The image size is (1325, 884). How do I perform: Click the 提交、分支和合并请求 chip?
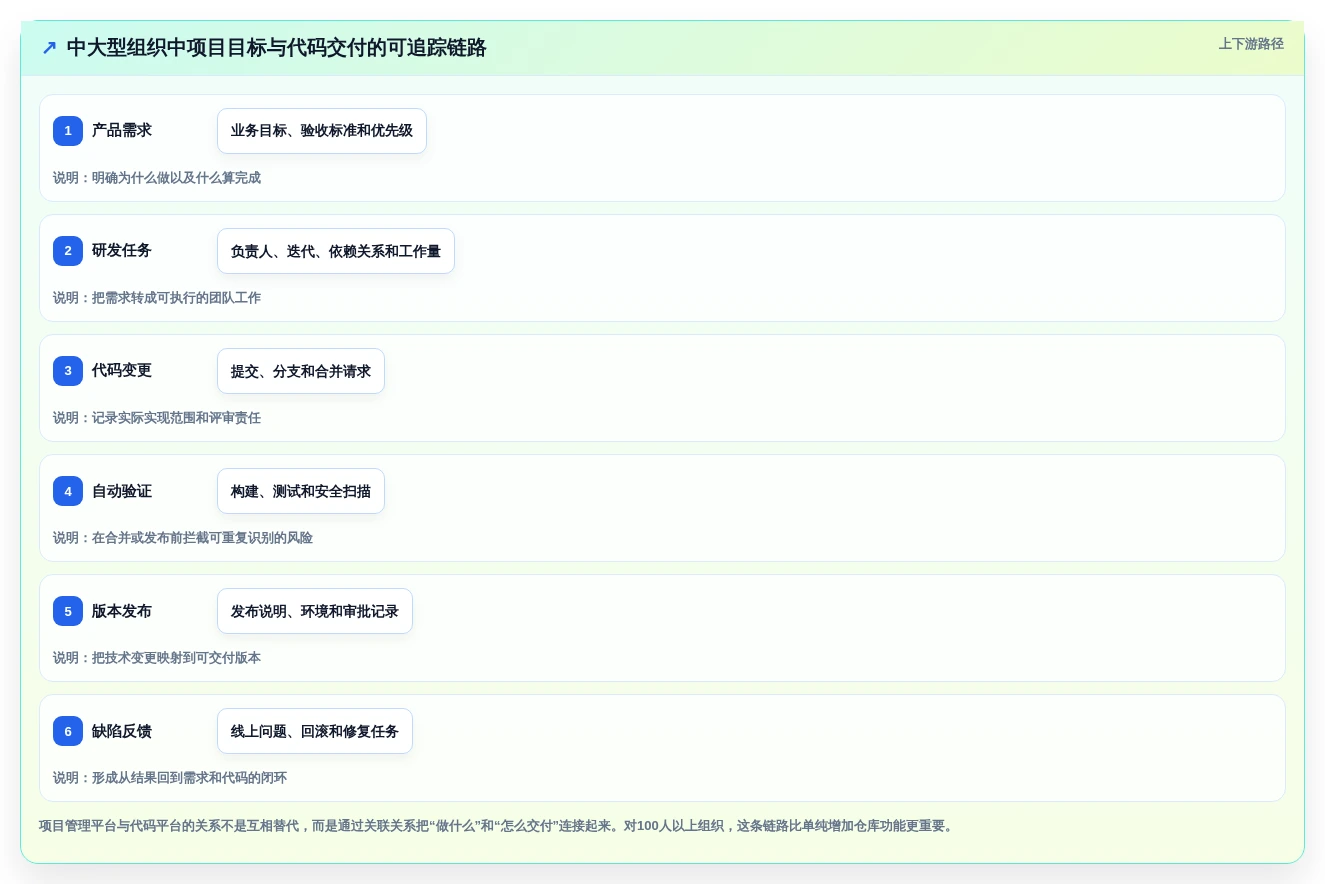(x=301, y=371)
